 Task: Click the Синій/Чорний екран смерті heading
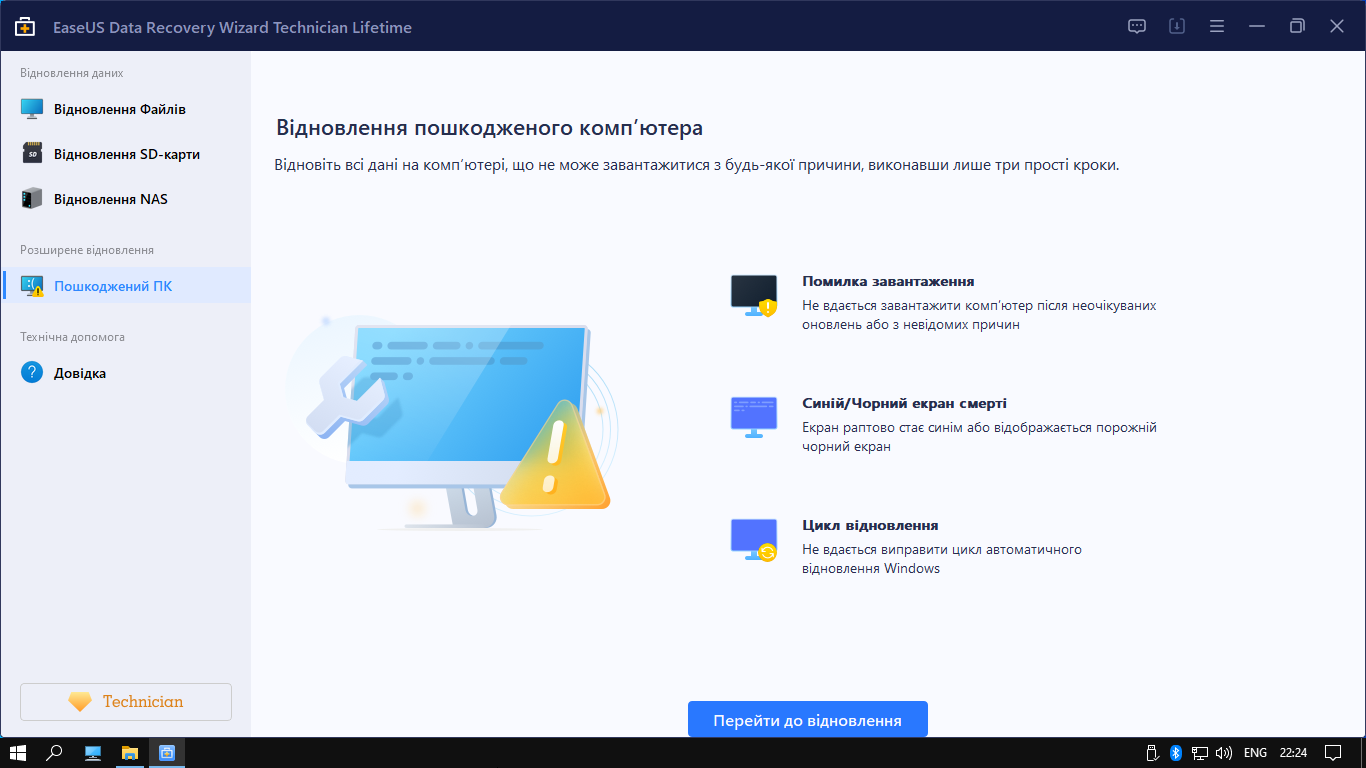(x=904, y=404)
